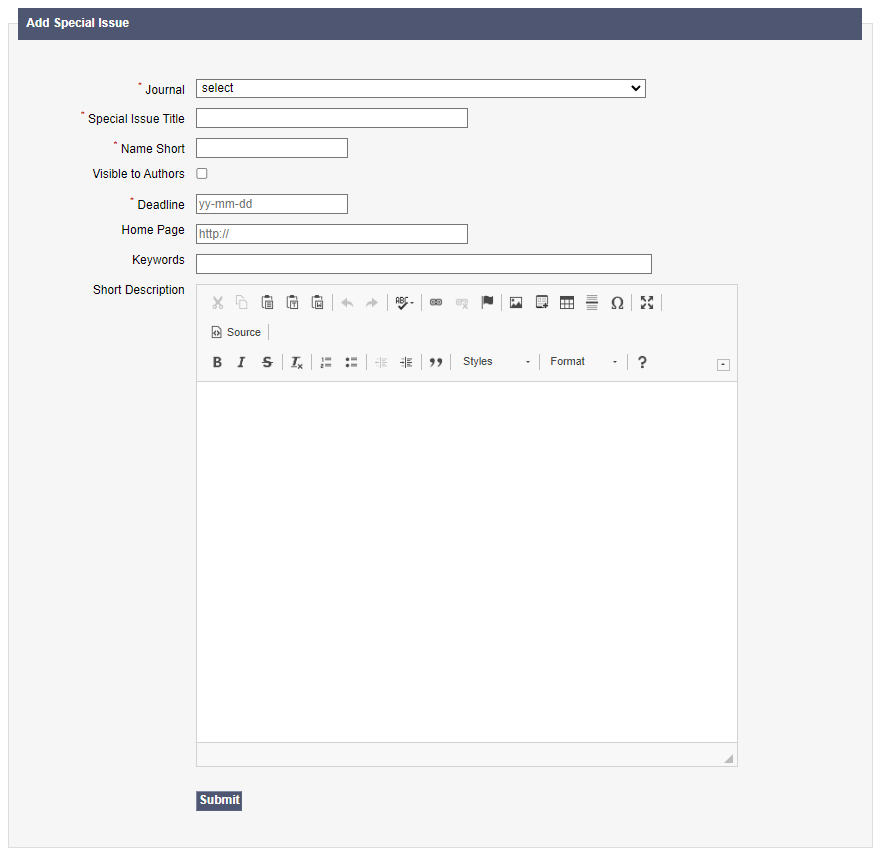Image resolution: width=887 pixels, height=861 pixels.
Task: Click the Submit button
Action: pyautogui.click(x=219, y=800)
